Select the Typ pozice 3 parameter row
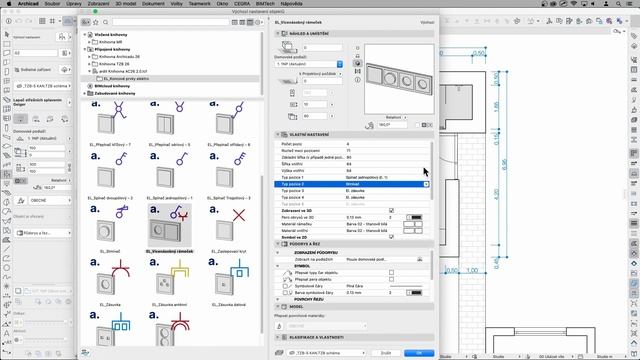The image size is (640, 360). tap(352, 191)
